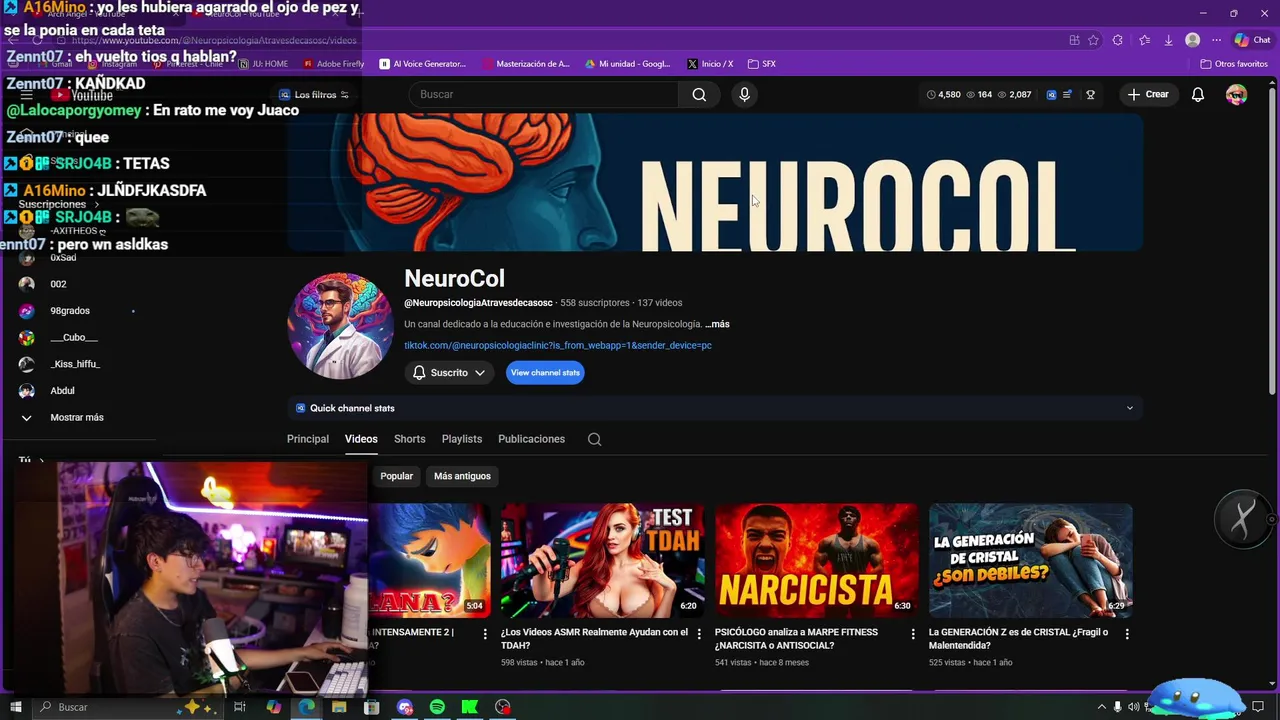Screen dimensions: 1280x720
Task: Open browser profile avatar
Action: [1192, 40]
